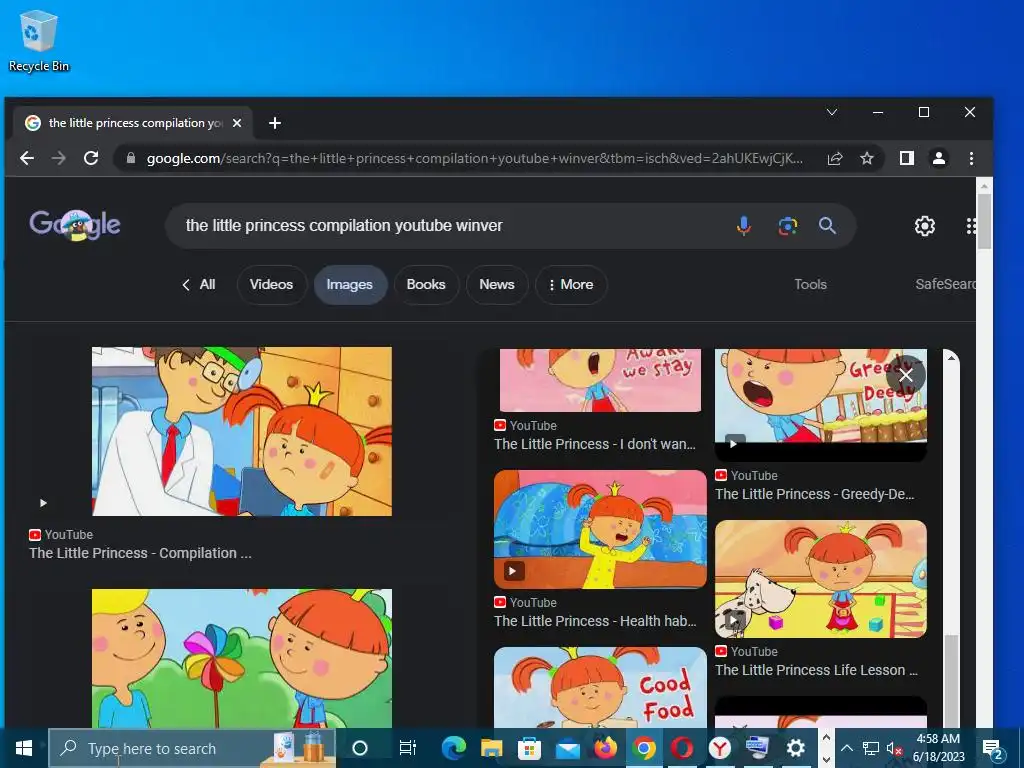Open the Windows Start menu
This screenshot has height=768, width=1024.
(x=24, y=748)
